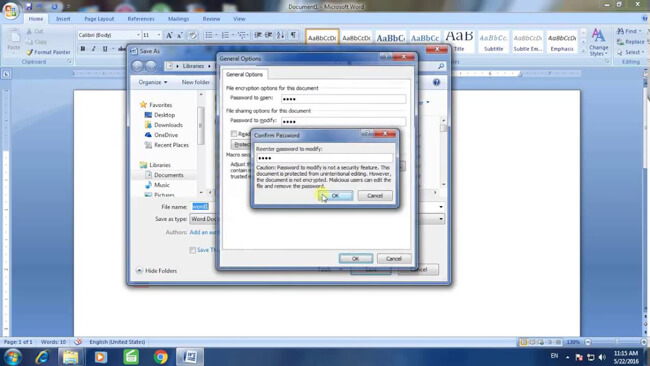This screenshot has width=650, height=366.
Task: Click the Office button
Action: click(x=10, y=10)
